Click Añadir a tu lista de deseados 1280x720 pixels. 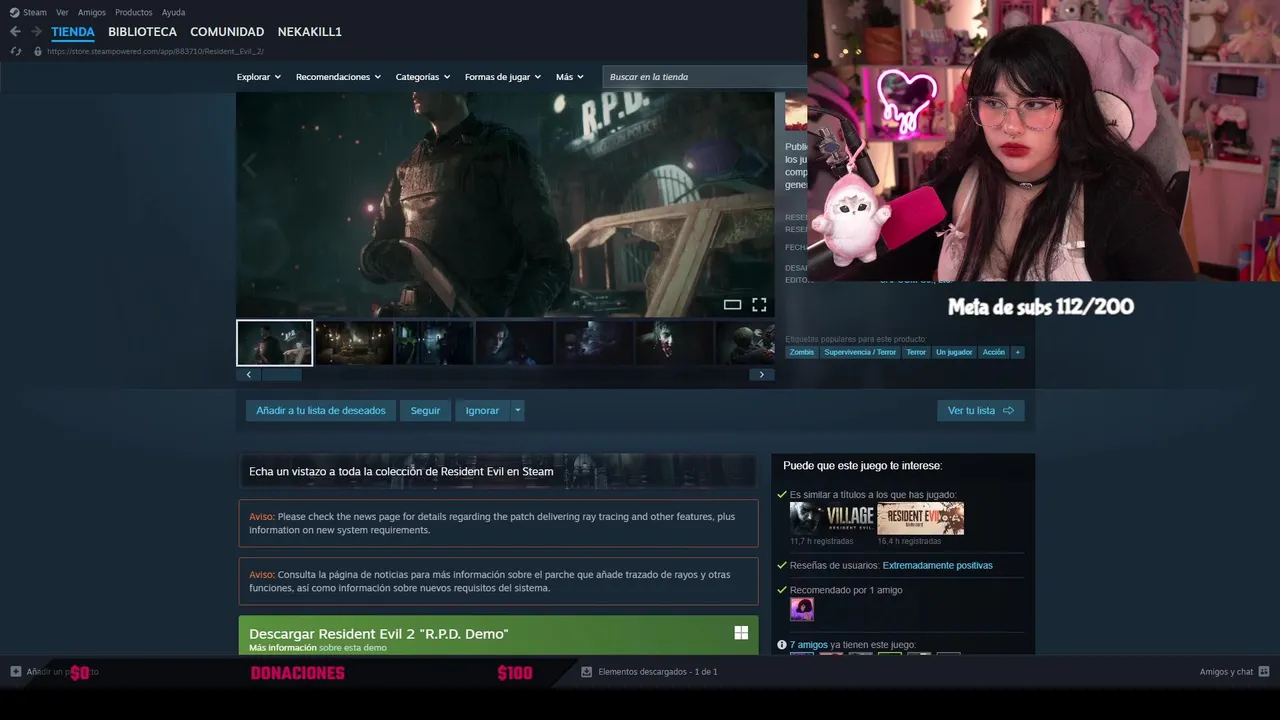tap(321, 410)
